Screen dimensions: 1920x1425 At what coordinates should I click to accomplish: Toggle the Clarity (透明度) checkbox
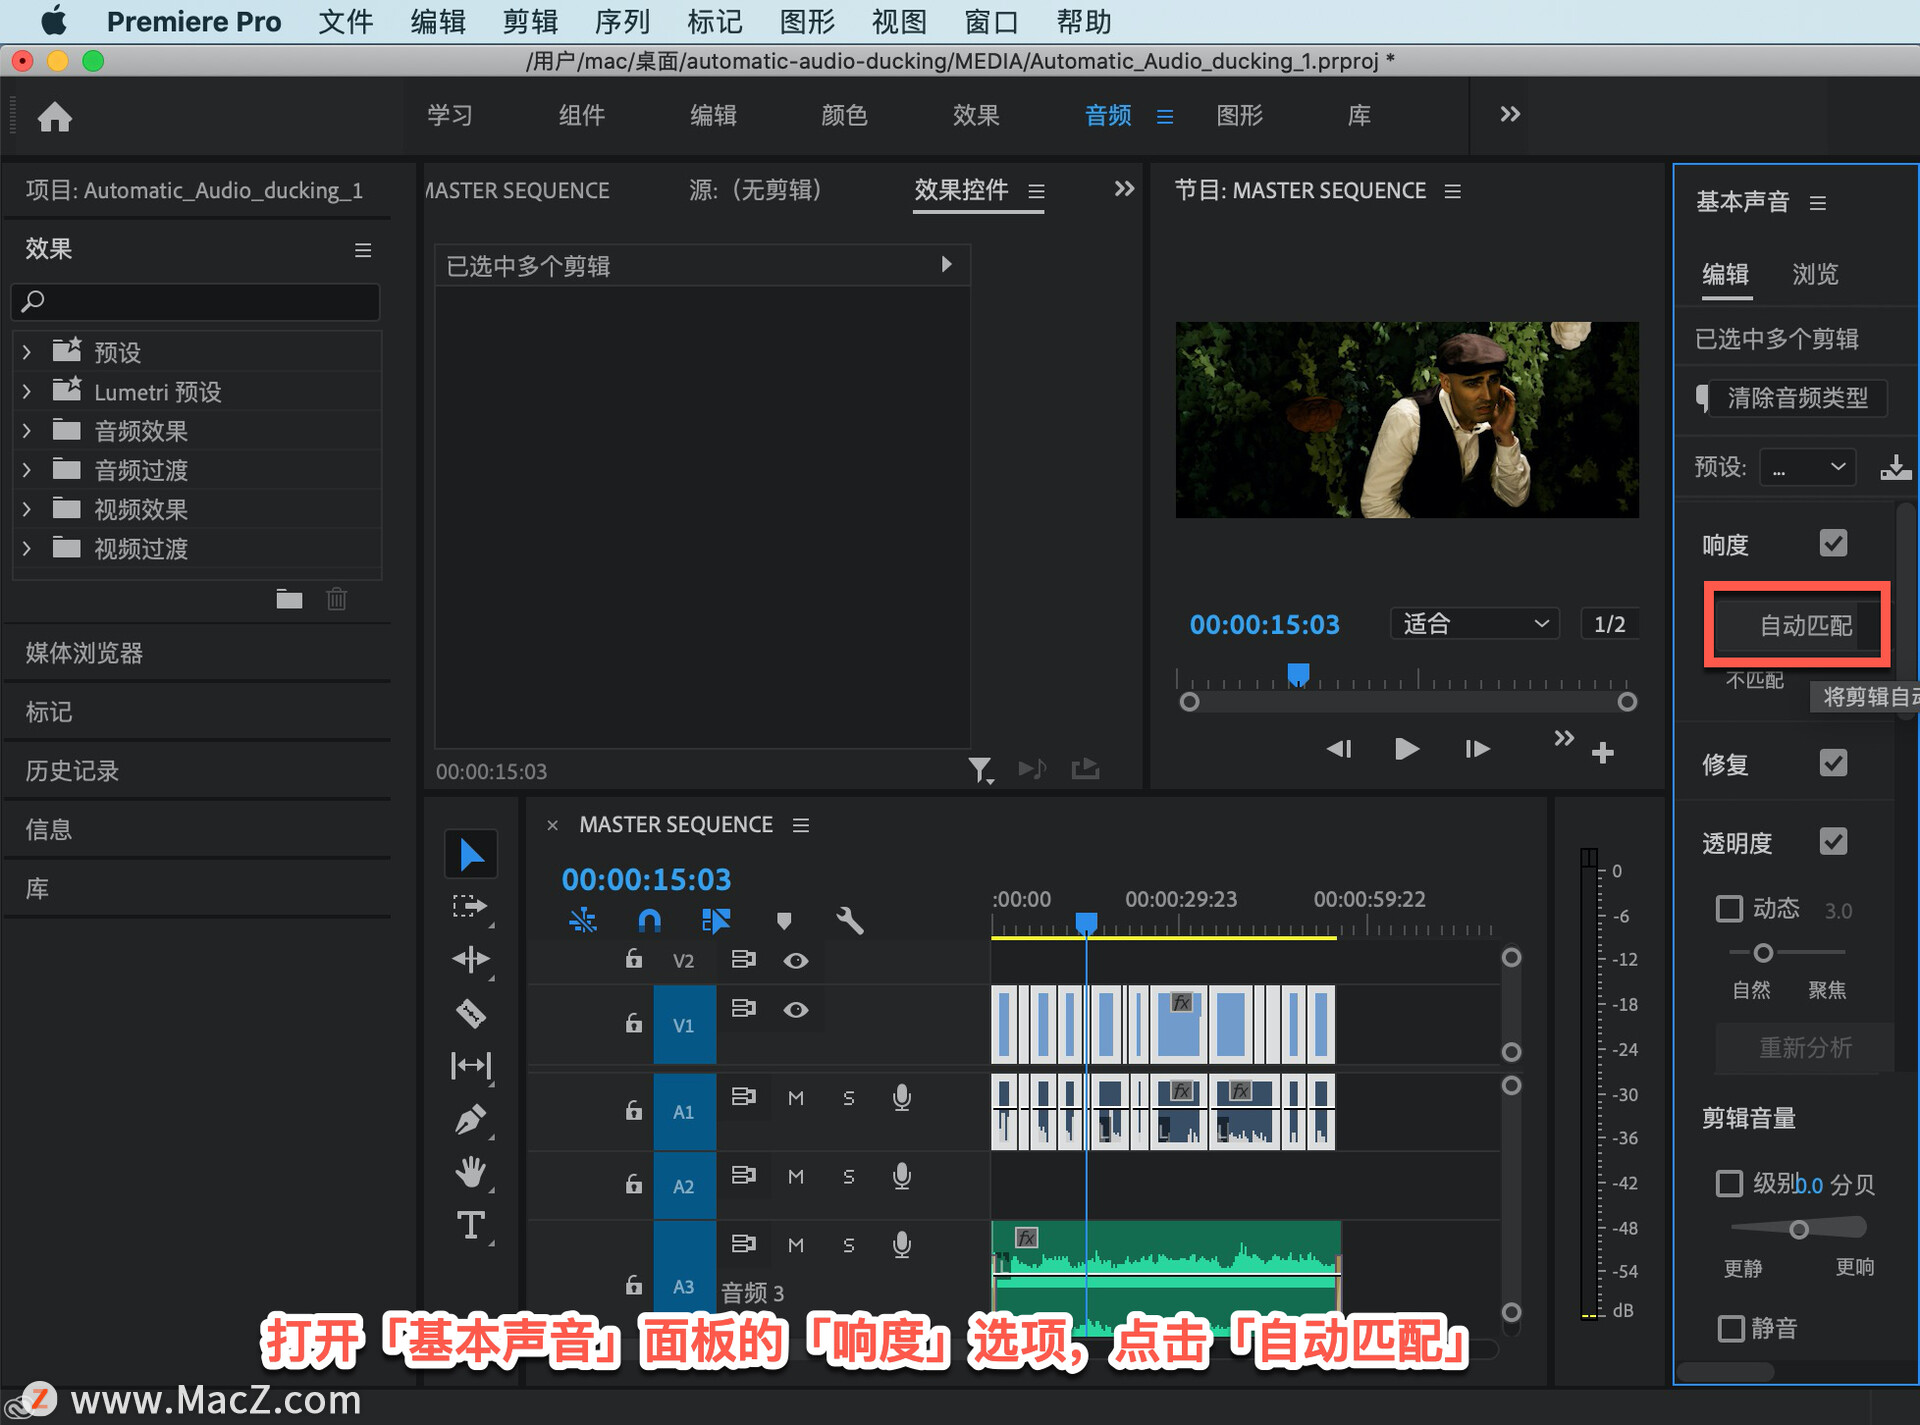[x=1833, y=842]
